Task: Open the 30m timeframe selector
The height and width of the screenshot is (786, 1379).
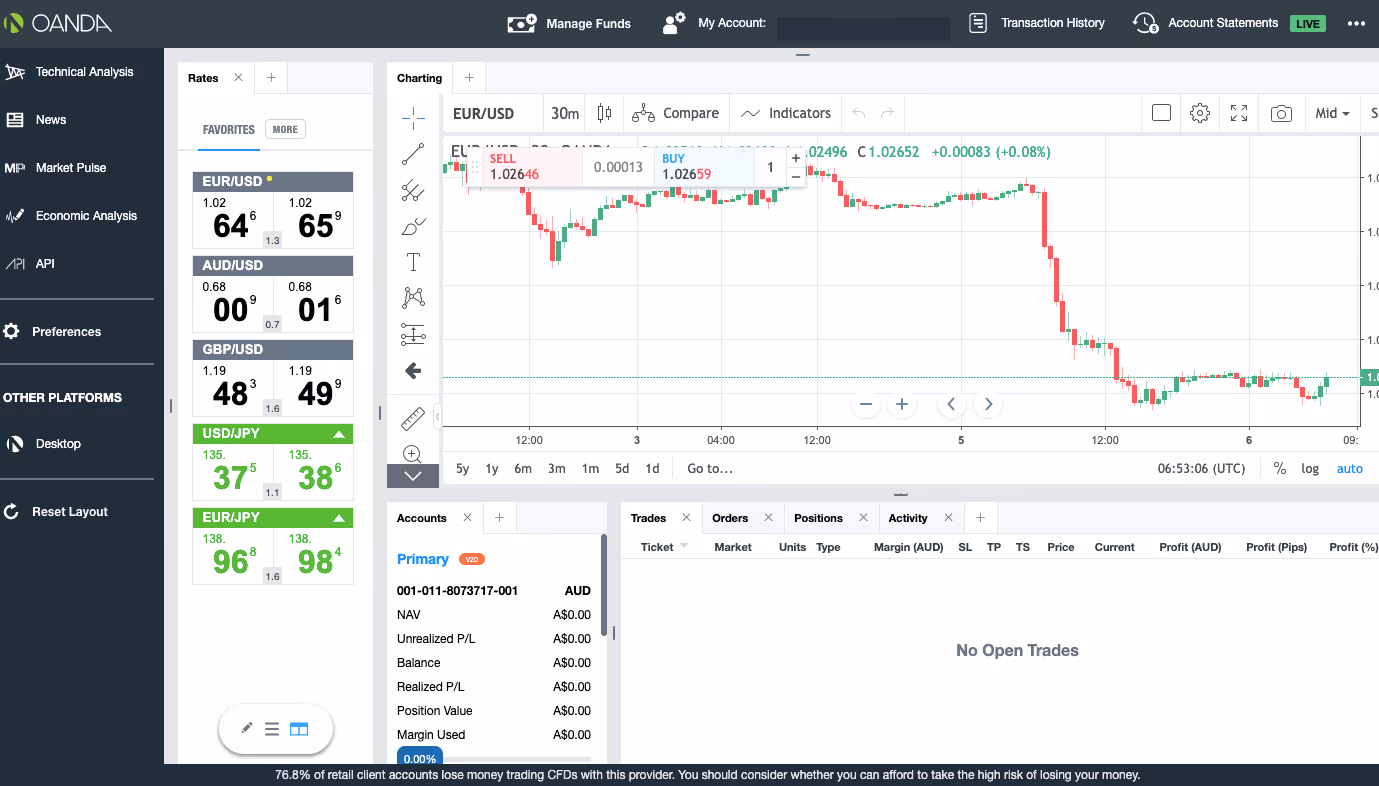Action: pyautogui.click(x=565, y=113)
